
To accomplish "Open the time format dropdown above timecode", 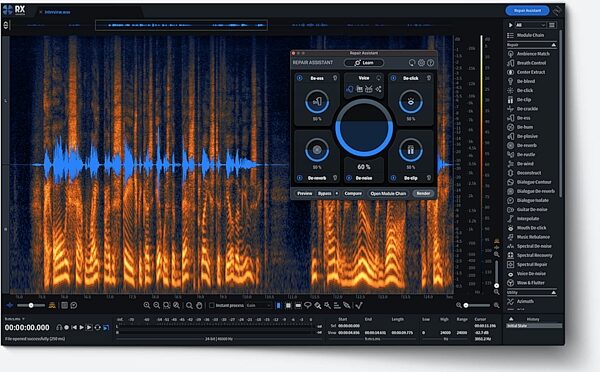I will 15,319.
